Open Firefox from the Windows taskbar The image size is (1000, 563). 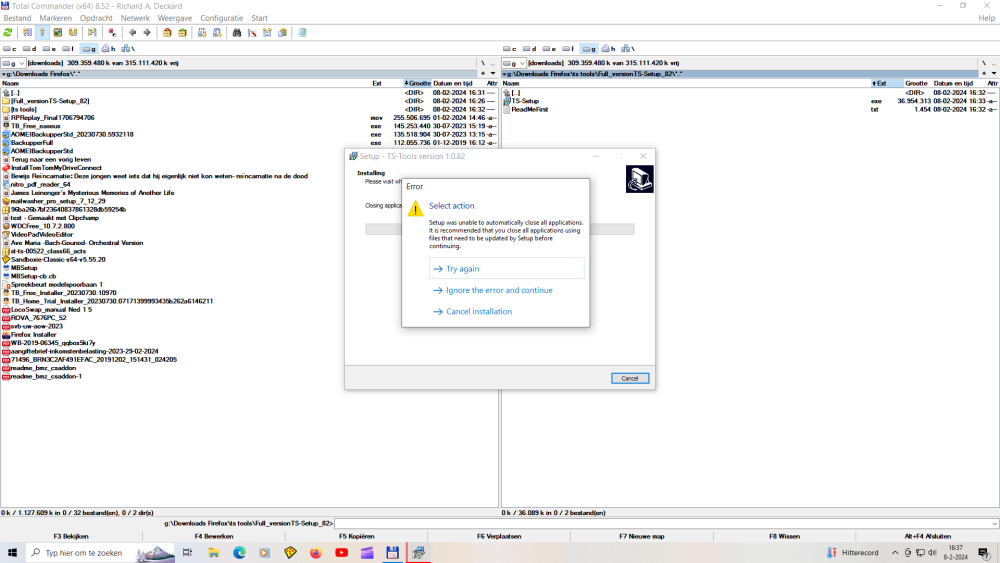pyautogui.click(x=316, y=552)
